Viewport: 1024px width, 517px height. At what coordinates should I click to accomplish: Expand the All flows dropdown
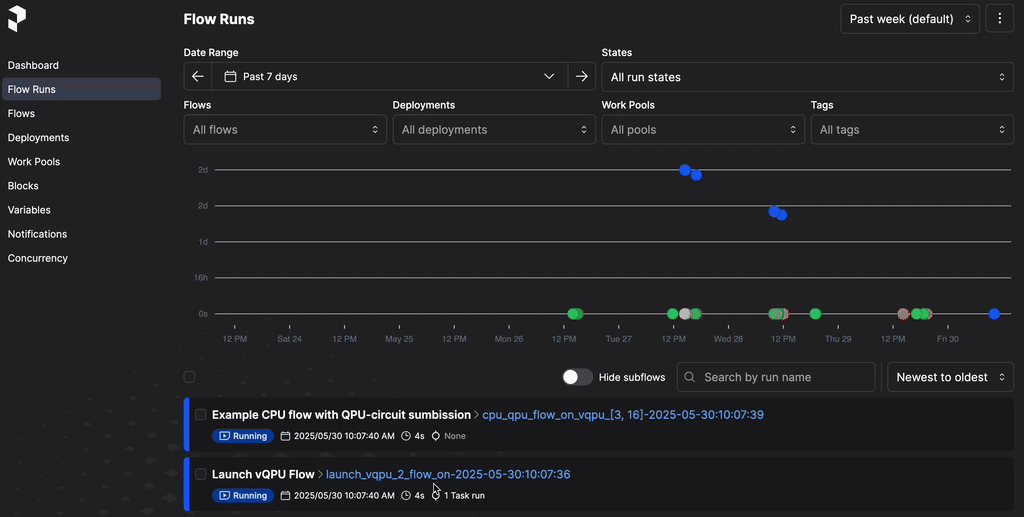285,130
